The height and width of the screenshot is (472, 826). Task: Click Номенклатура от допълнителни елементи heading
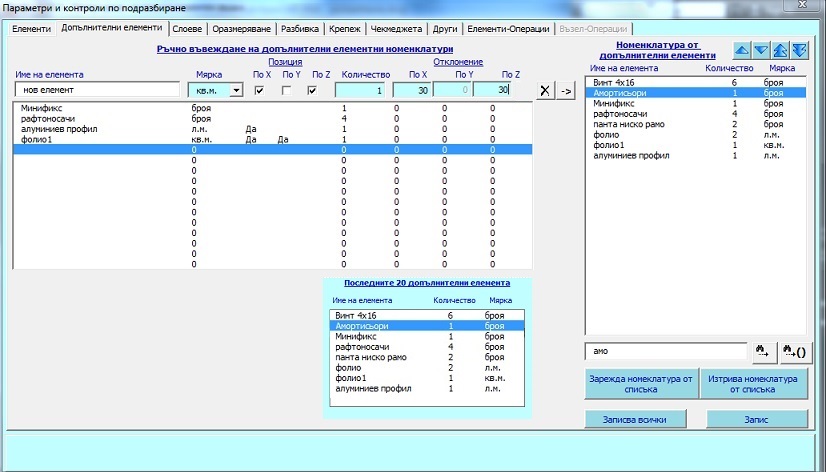(x=658, y=50)
